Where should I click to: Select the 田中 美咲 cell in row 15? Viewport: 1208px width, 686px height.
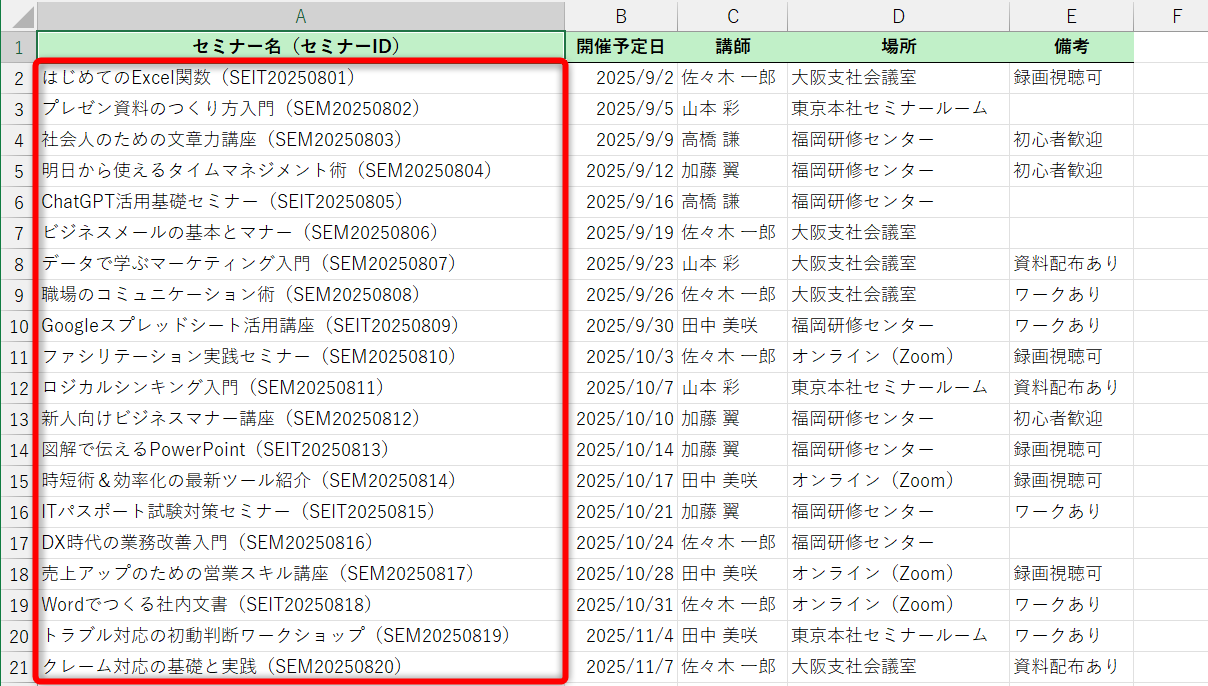pos(732,480)
